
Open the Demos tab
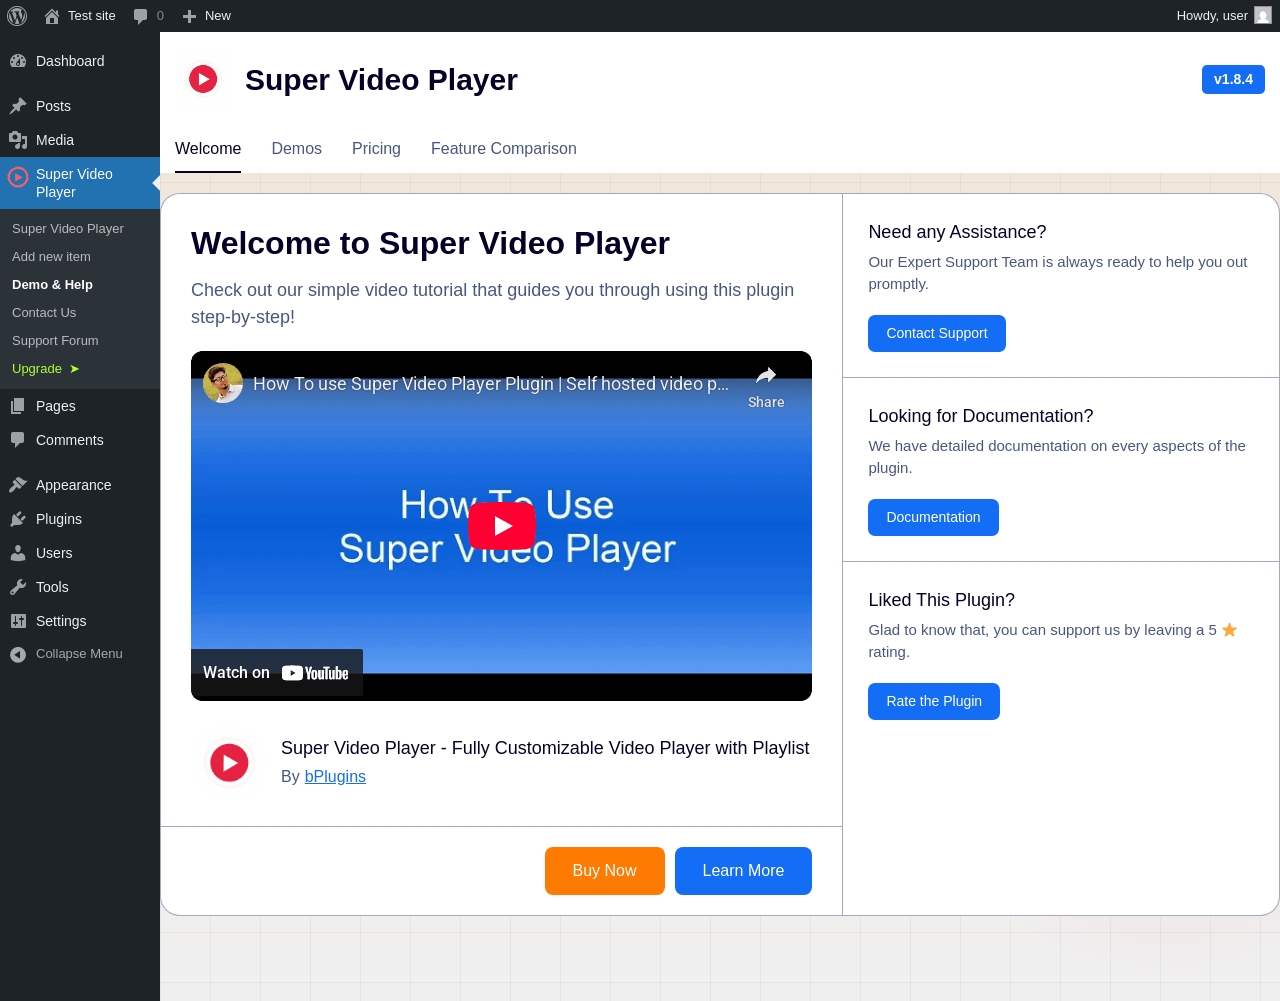(297, 149)
